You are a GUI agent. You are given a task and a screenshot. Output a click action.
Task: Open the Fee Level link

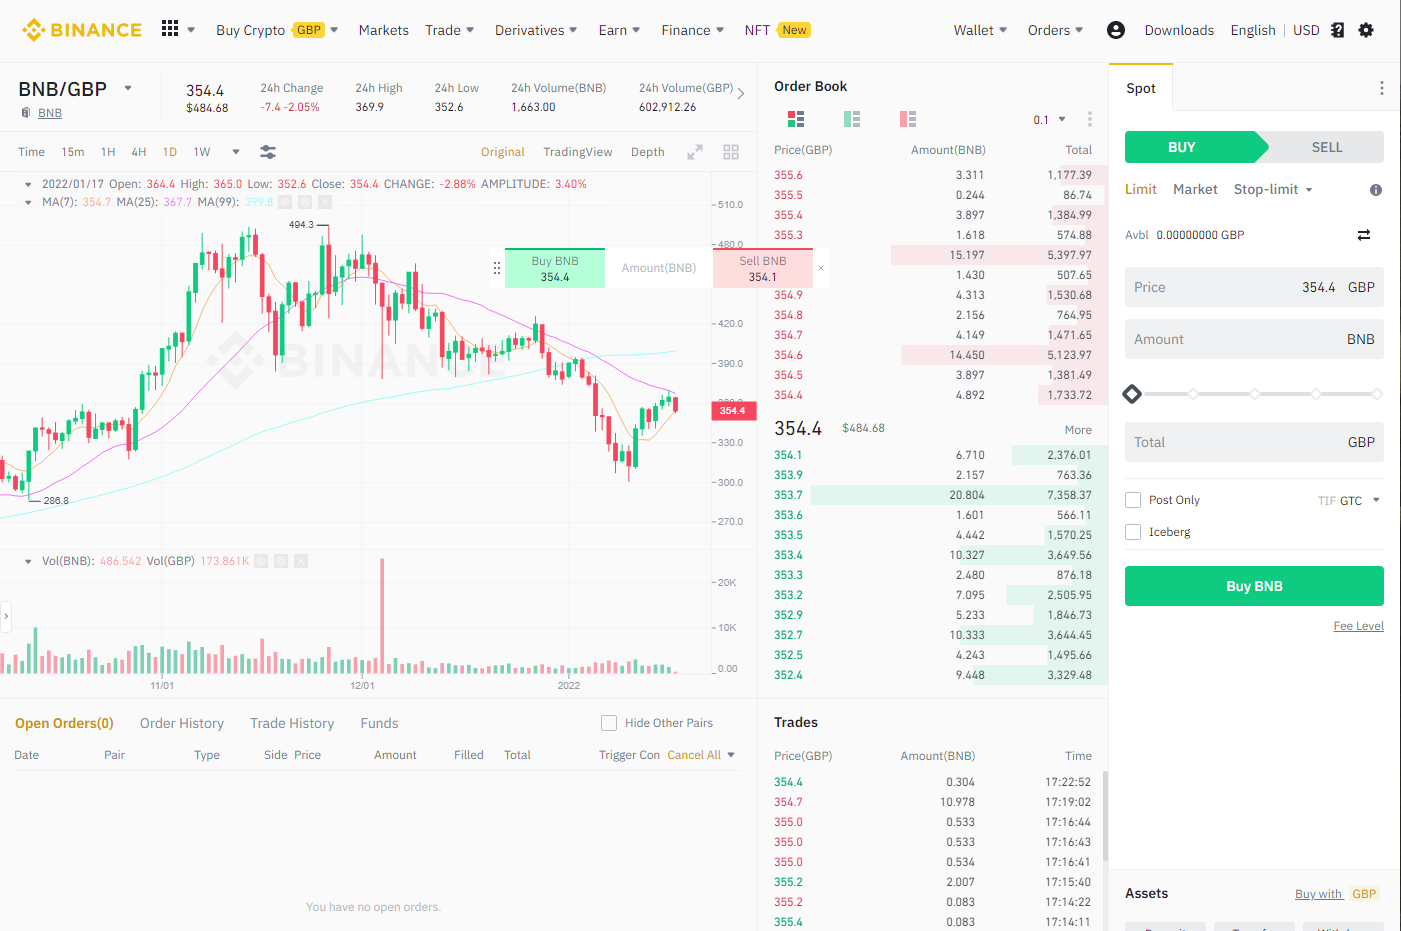1358,625
